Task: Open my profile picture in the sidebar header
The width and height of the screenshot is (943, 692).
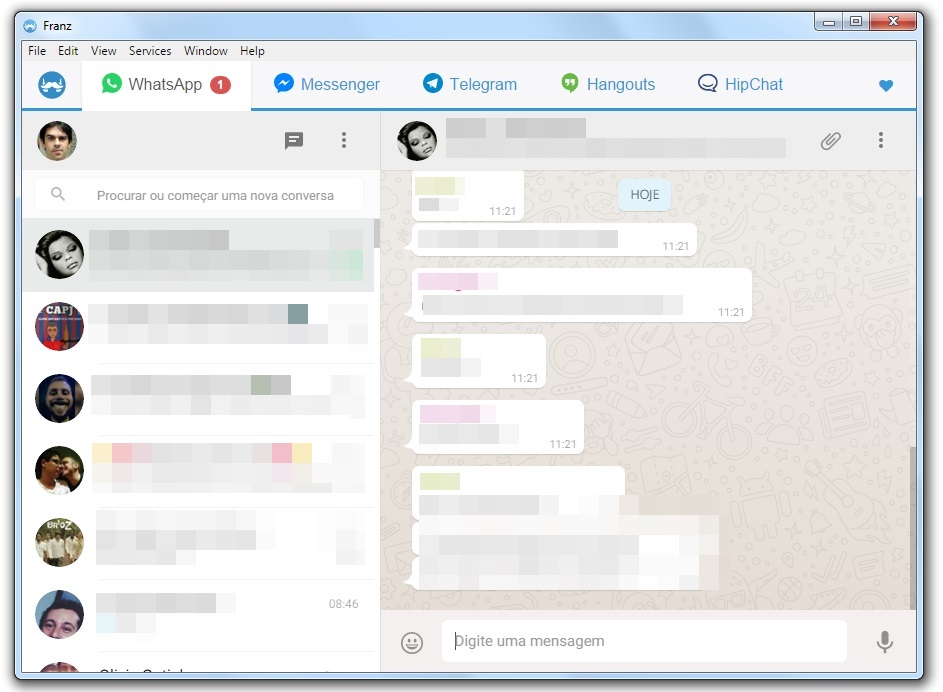Action: tap(57, 141)
